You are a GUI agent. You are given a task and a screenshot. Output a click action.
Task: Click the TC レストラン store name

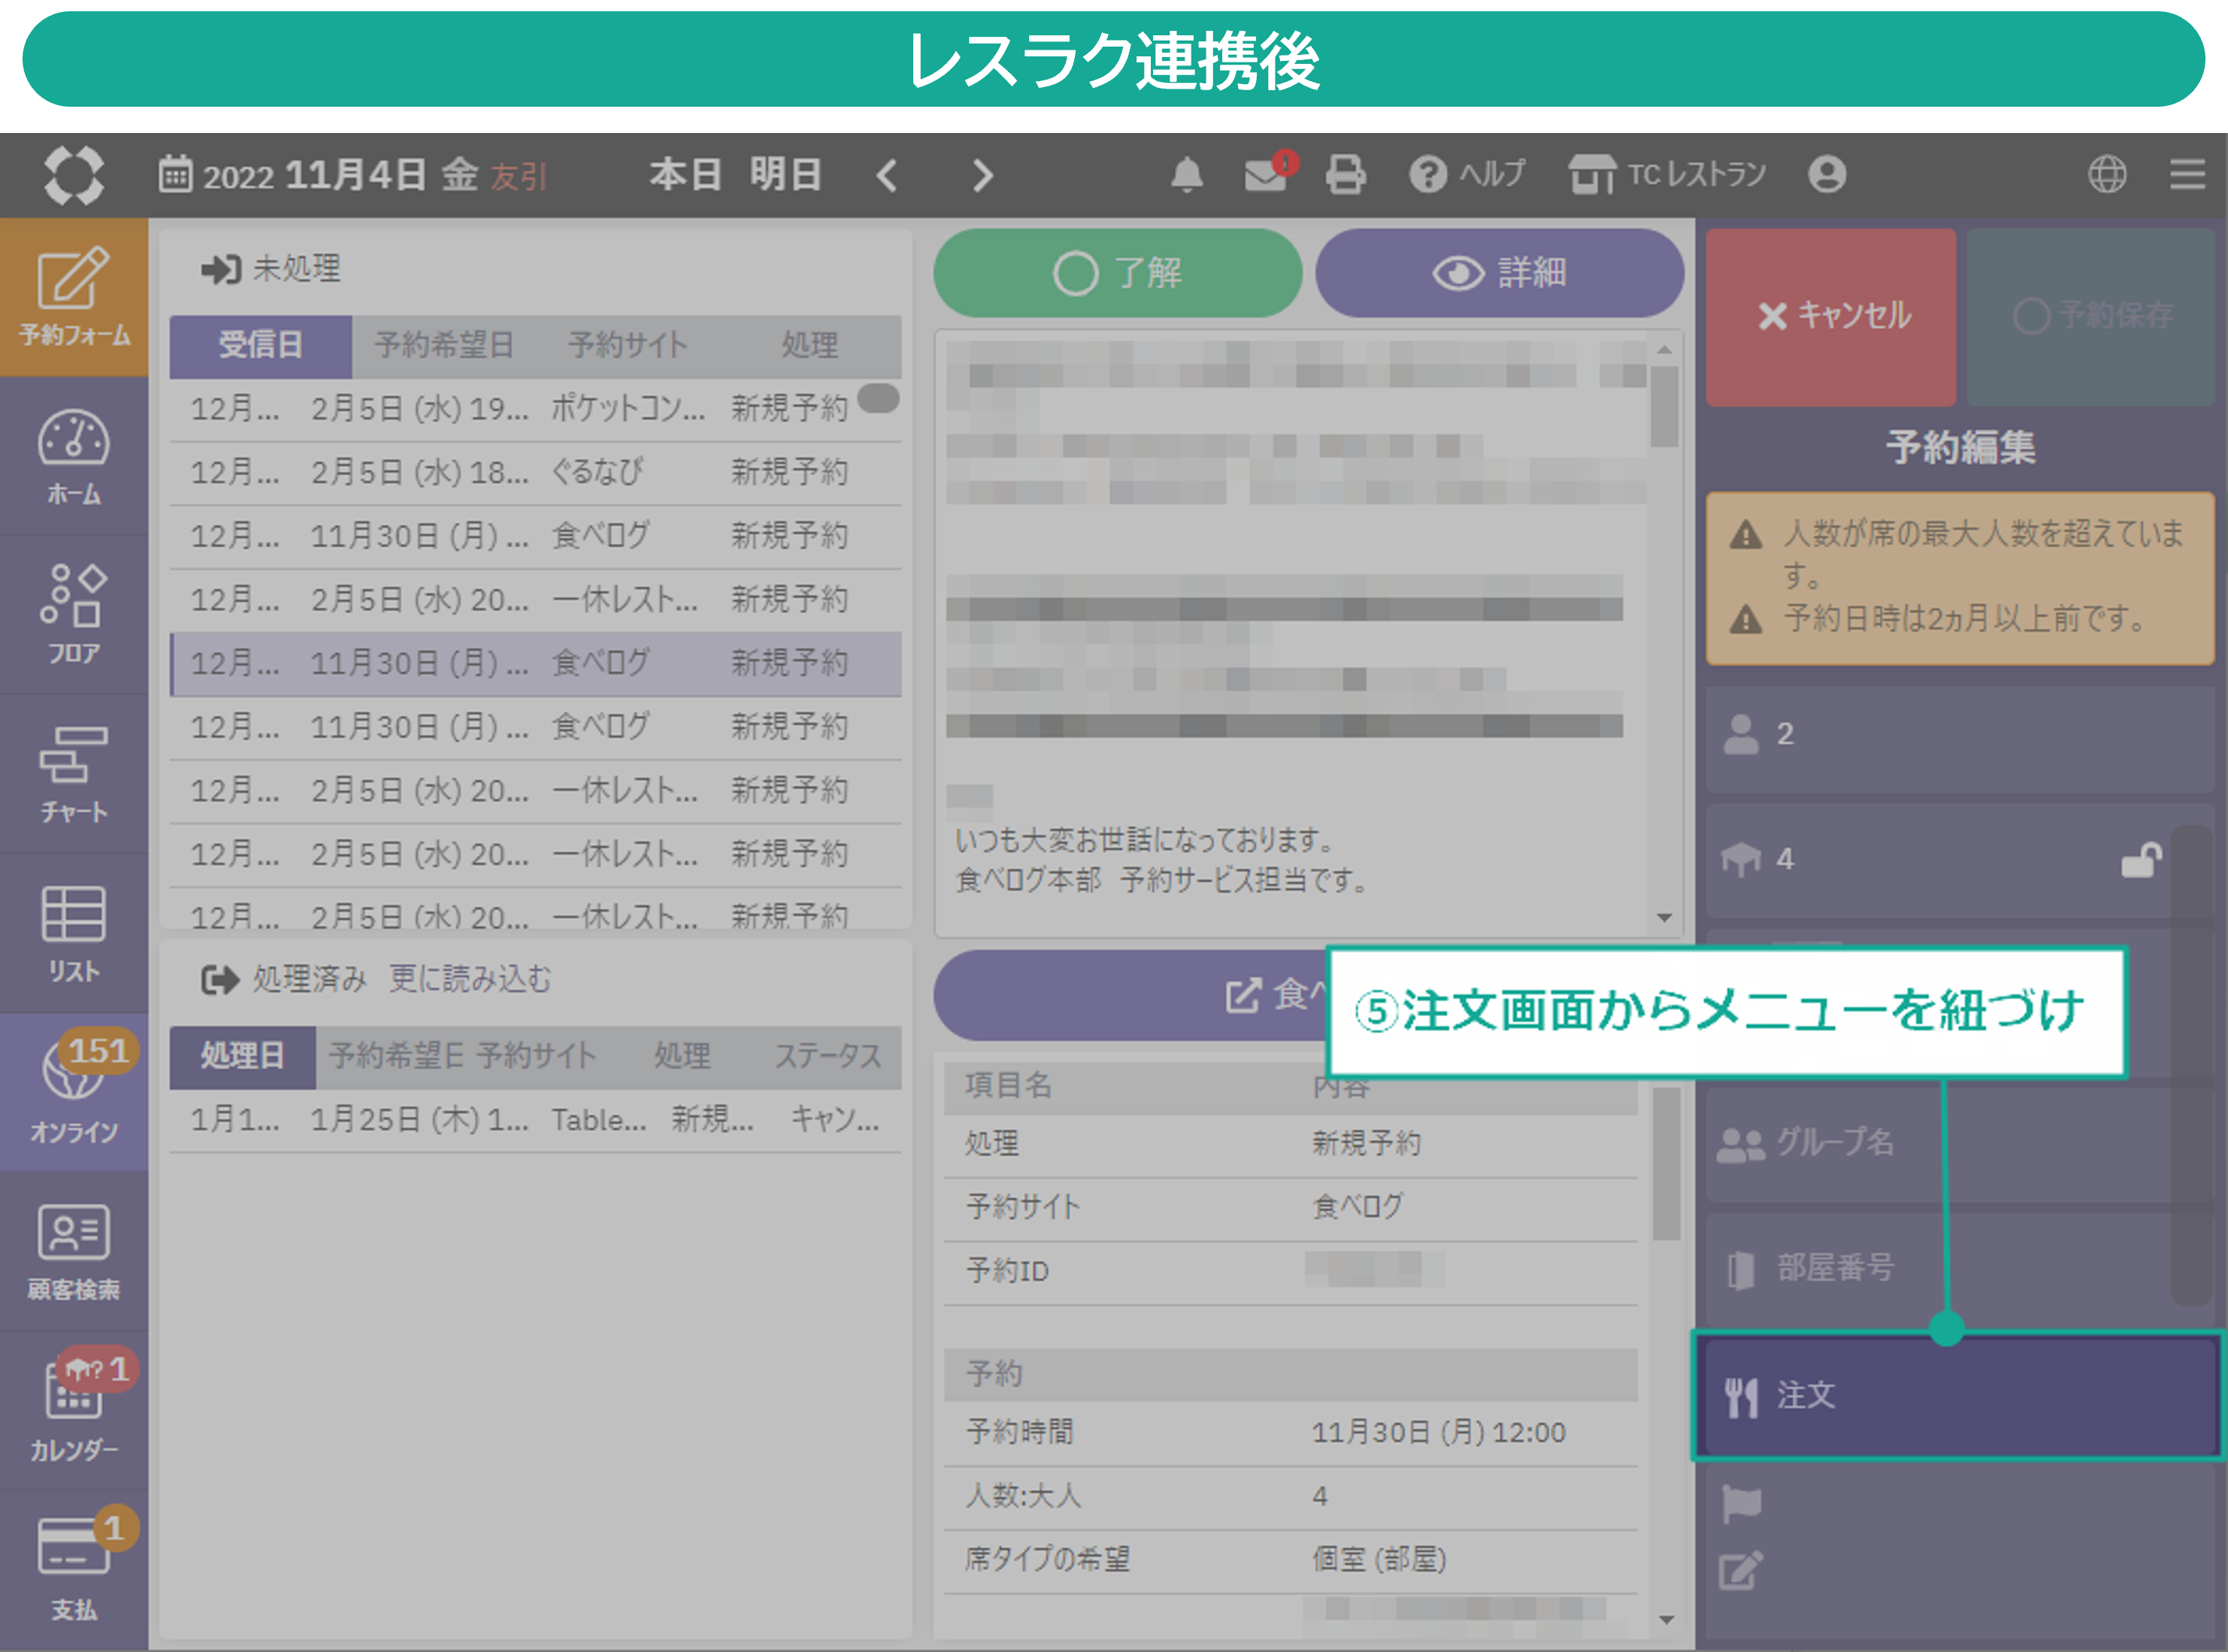(1668, 175)
